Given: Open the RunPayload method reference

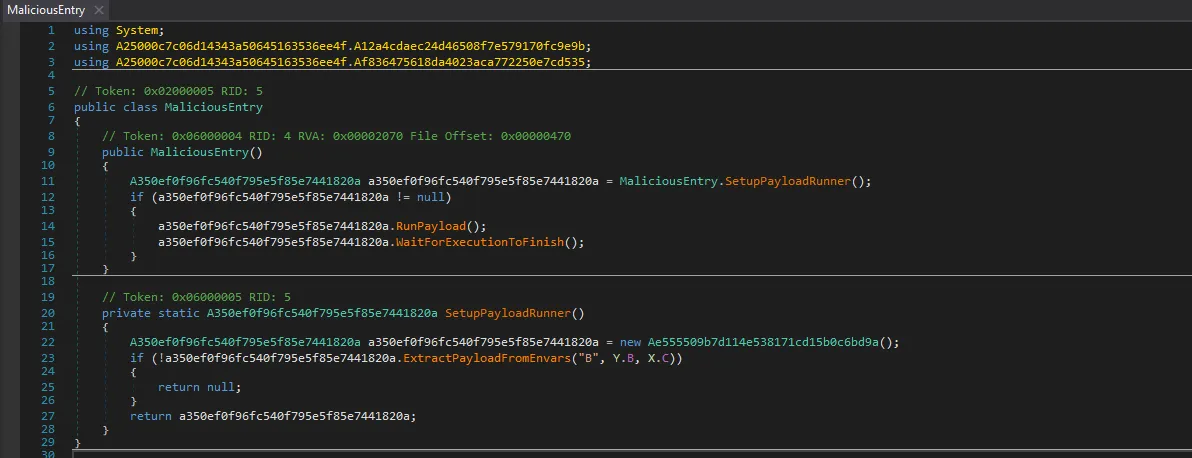Looking at the screenshot, I should [427, 226].
